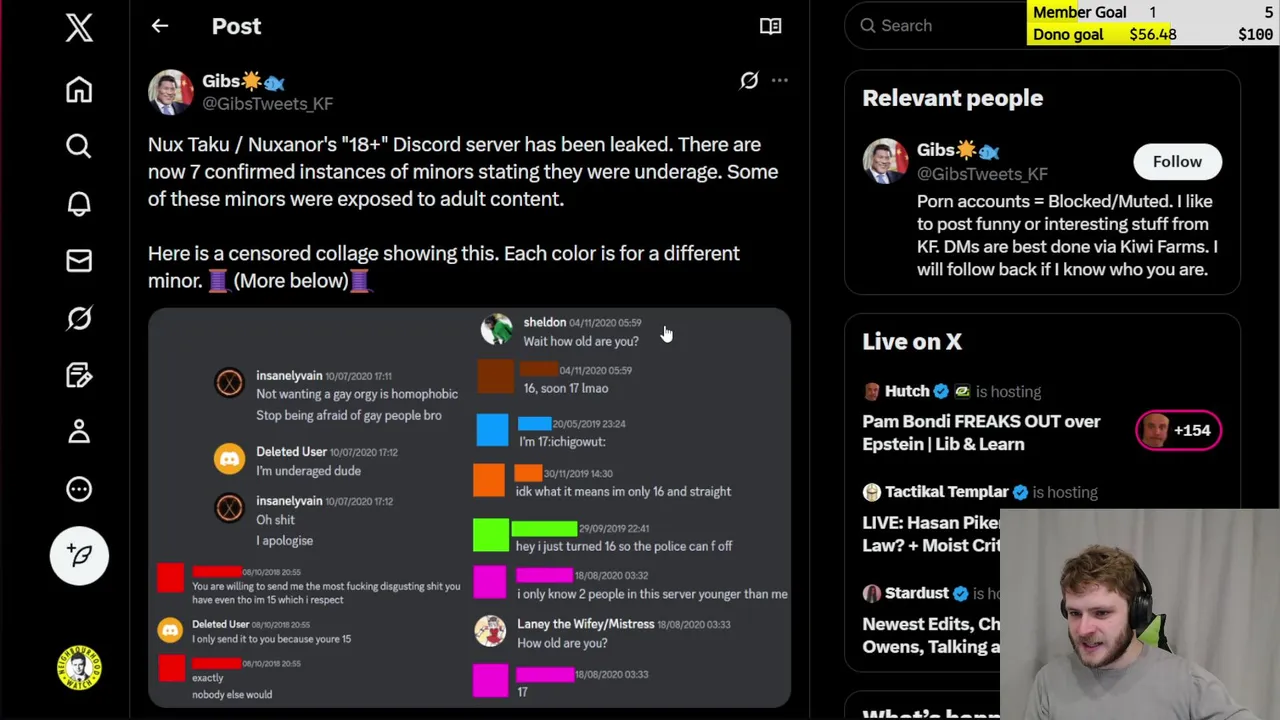The image size is (1280, 720).
Task: Click the compose post button
Action: click(79, 555)
